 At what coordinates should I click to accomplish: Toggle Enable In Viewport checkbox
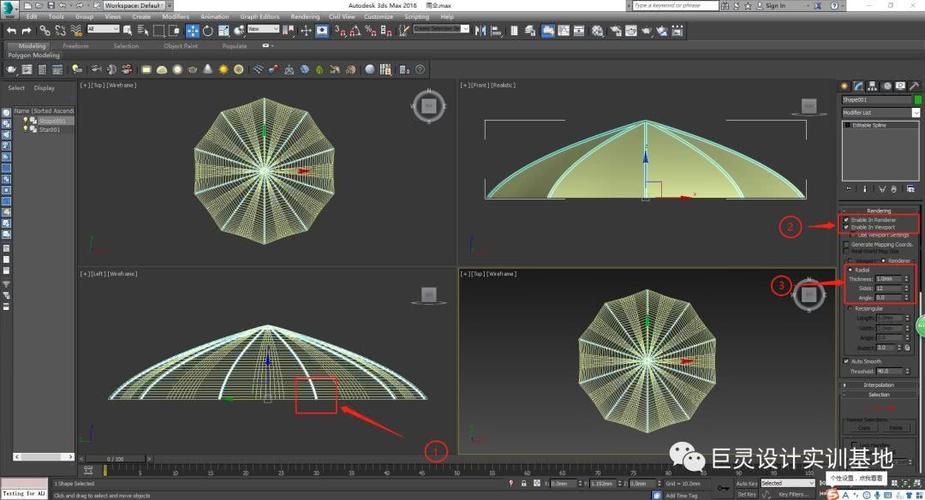(x=847, y=227)
